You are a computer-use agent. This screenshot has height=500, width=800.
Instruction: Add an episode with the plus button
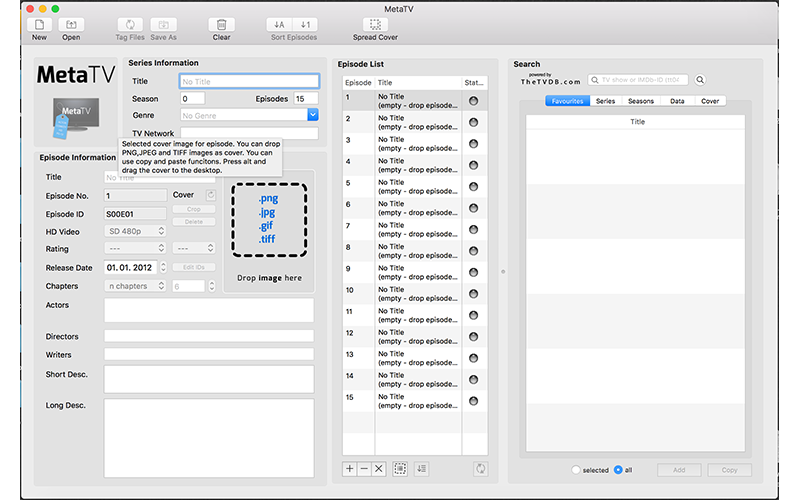(x=350, y=468)
